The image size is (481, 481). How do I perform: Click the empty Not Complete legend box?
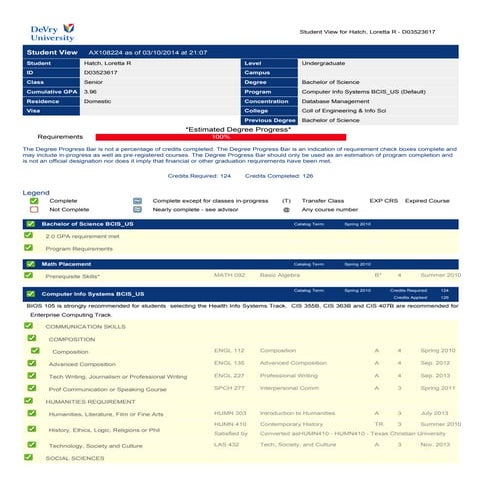(34, 209)
